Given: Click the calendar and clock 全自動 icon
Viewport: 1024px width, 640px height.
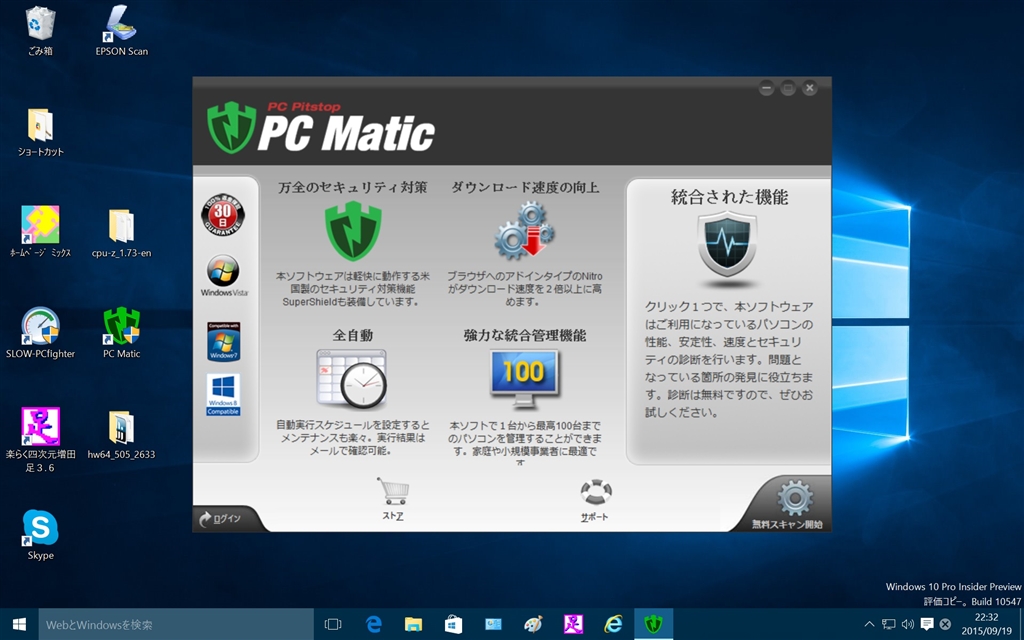Looking at the screenshot, I should [352, 379].
